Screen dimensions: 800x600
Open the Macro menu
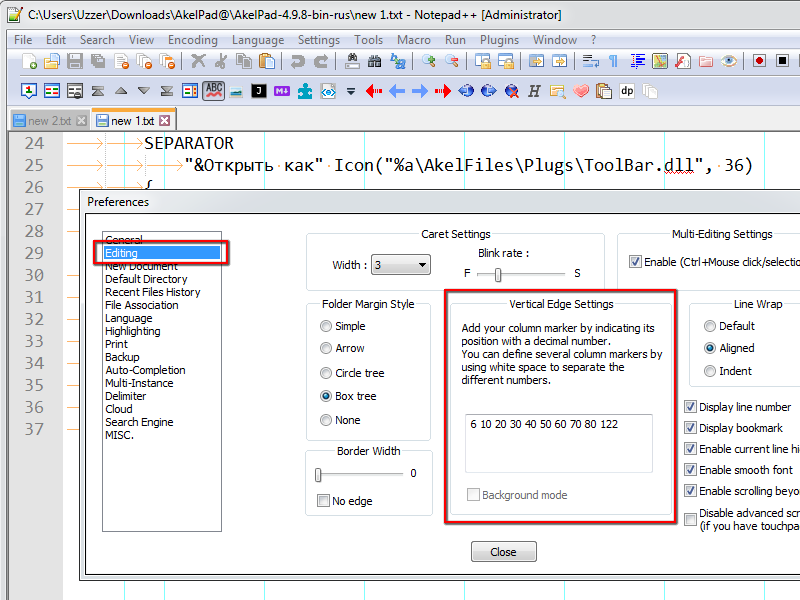coord(414,40)
